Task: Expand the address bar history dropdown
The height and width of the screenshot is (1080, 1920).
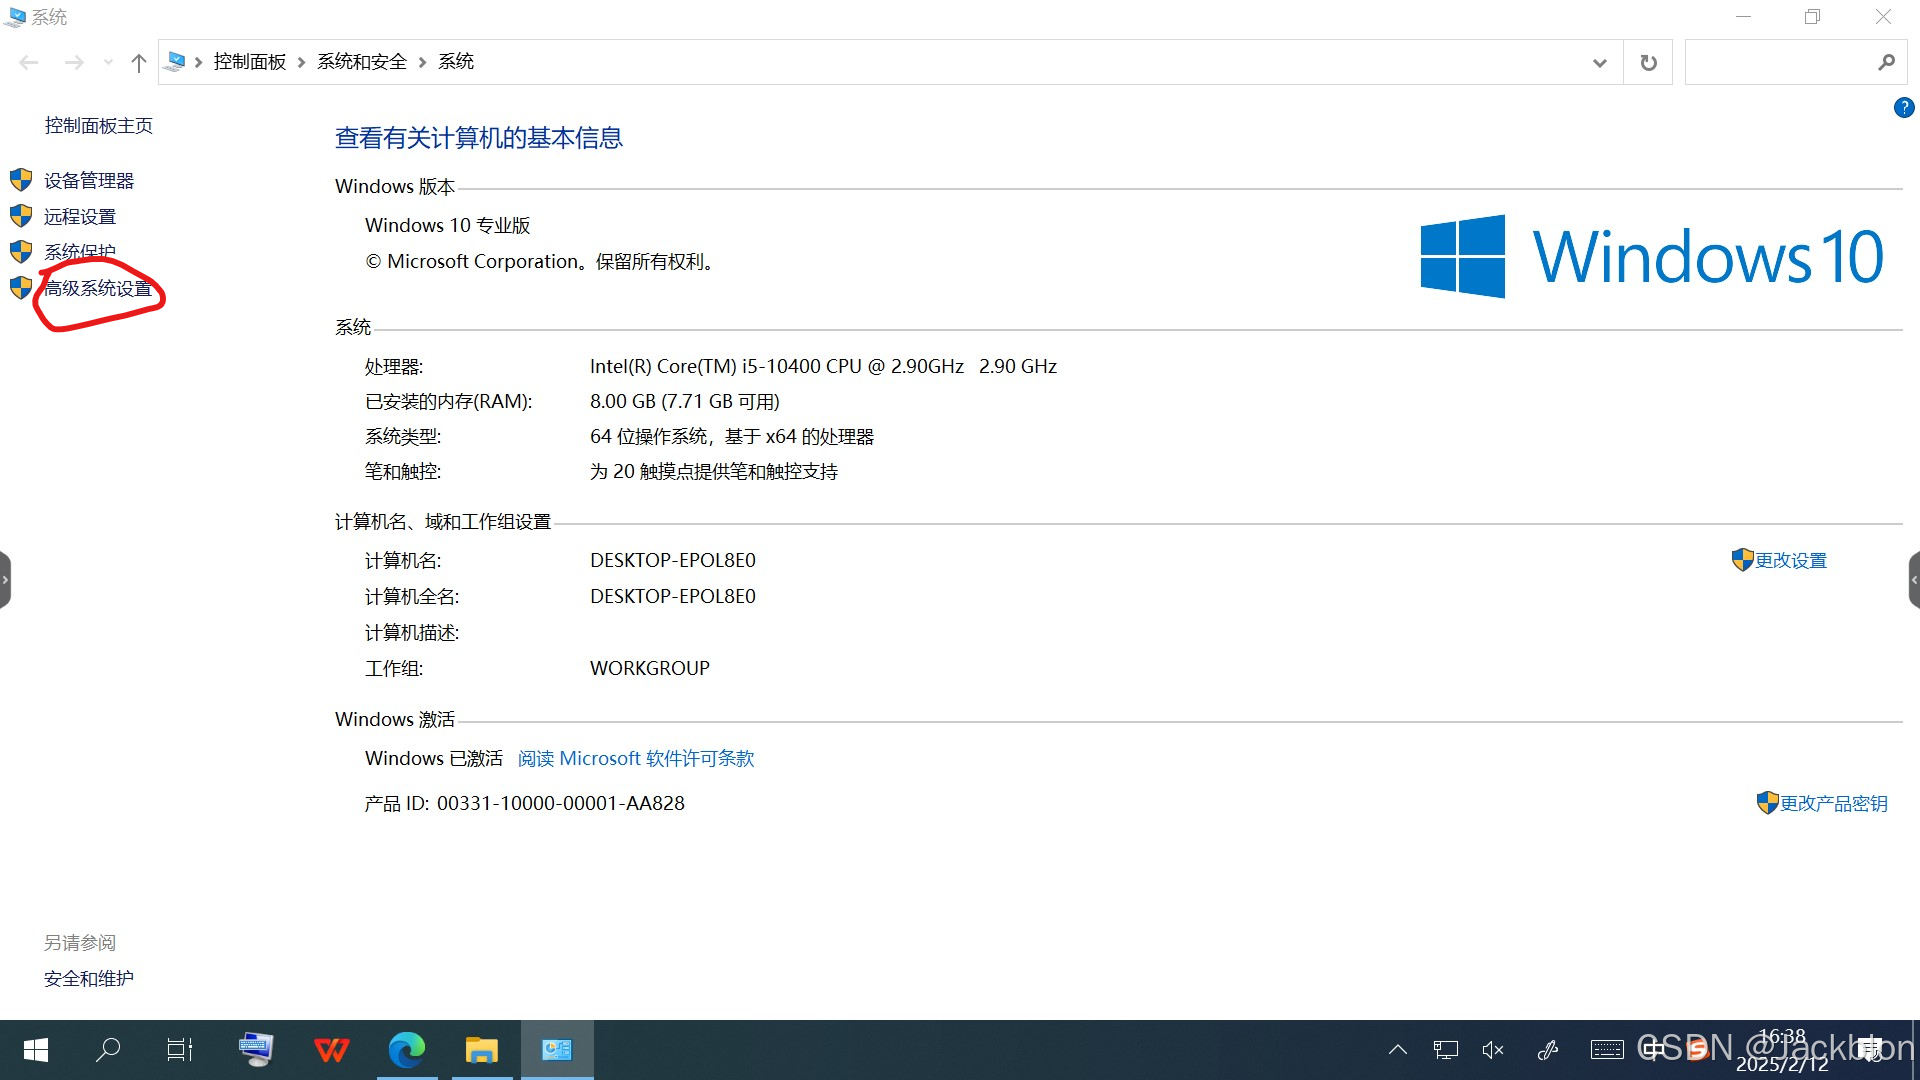Action: 1599,62
